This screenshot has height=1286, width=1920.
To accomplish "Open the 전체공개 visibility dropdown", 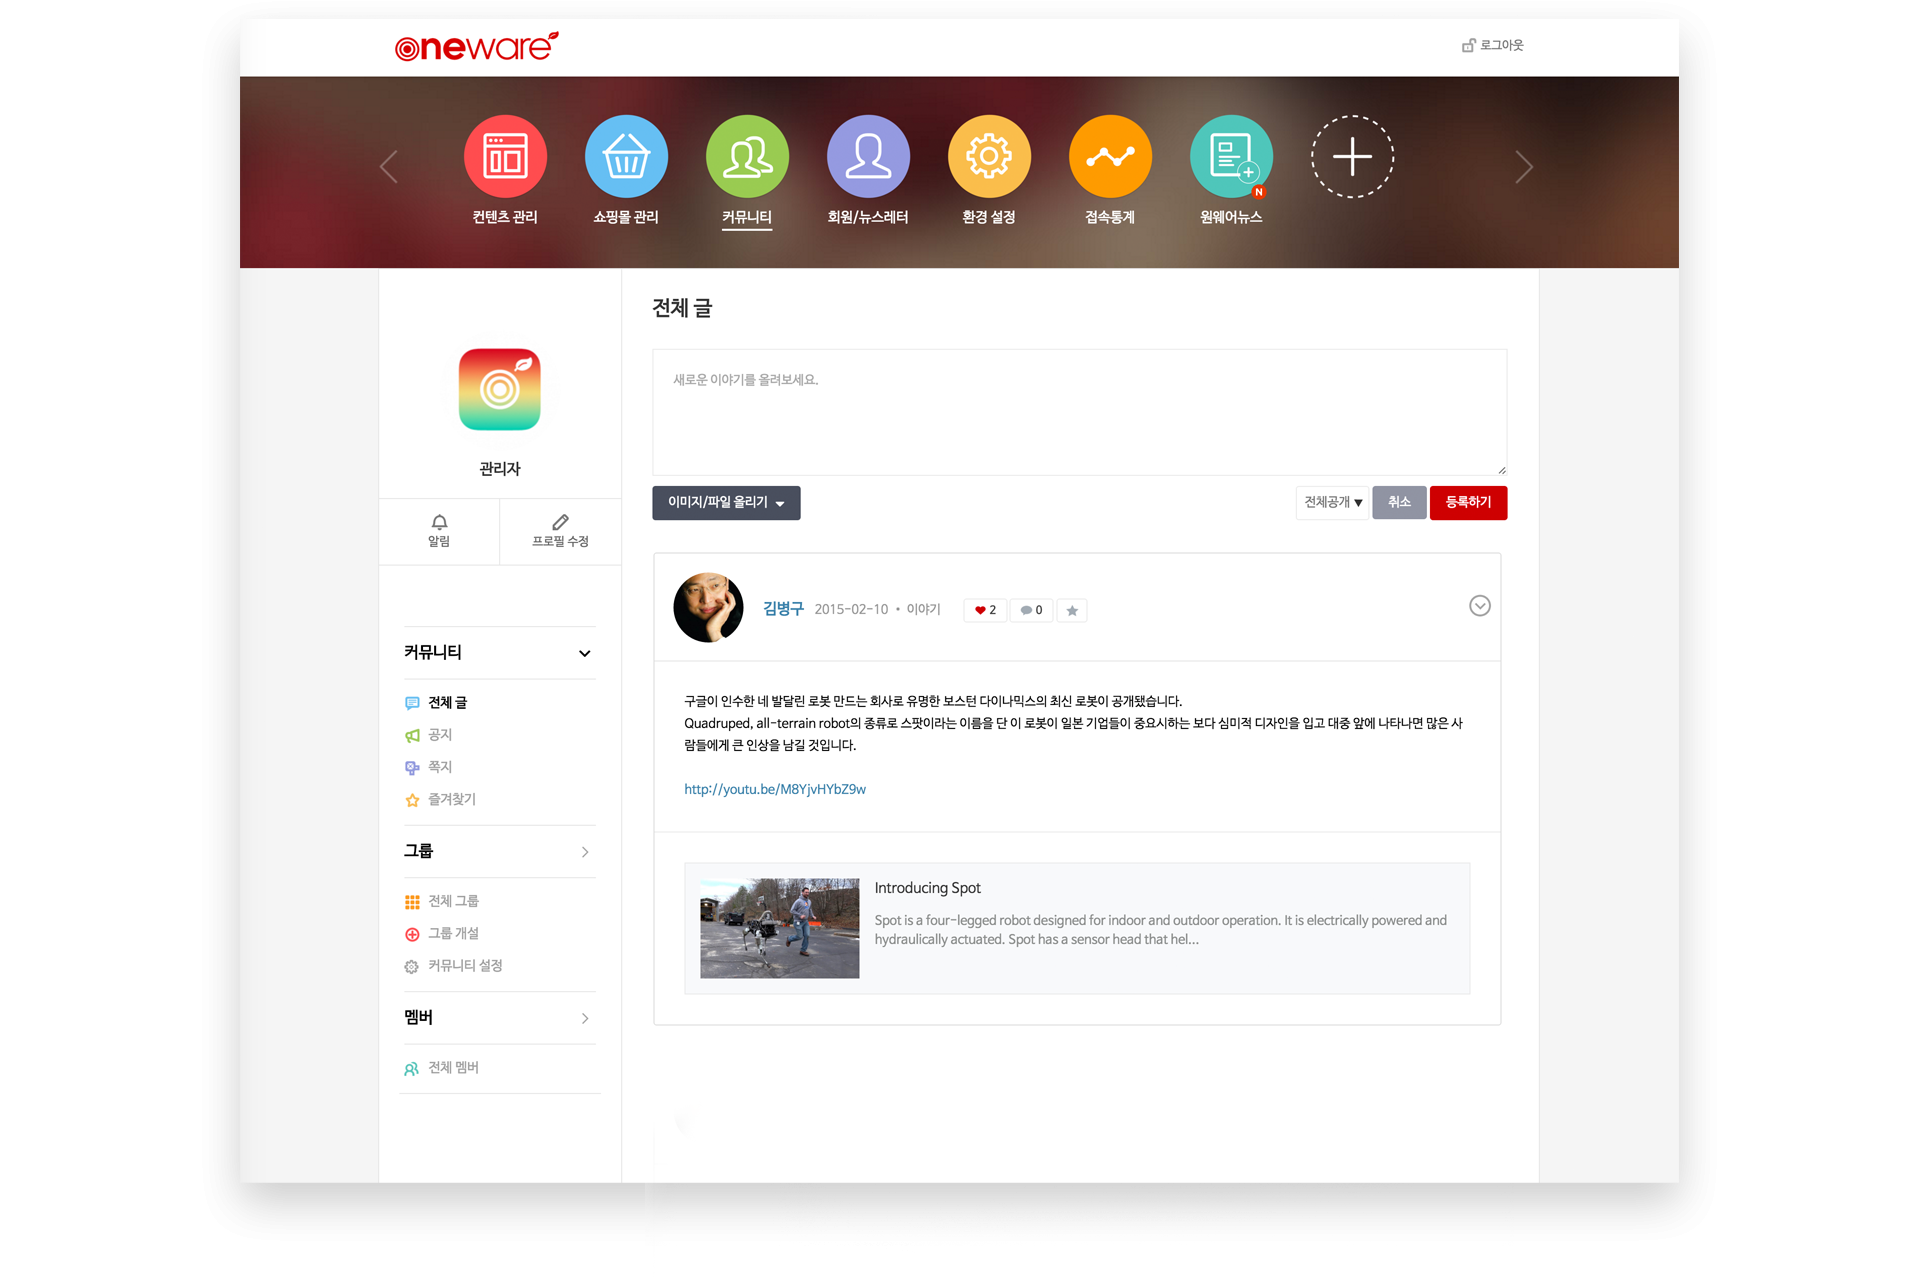I will tap(1332, 502).
